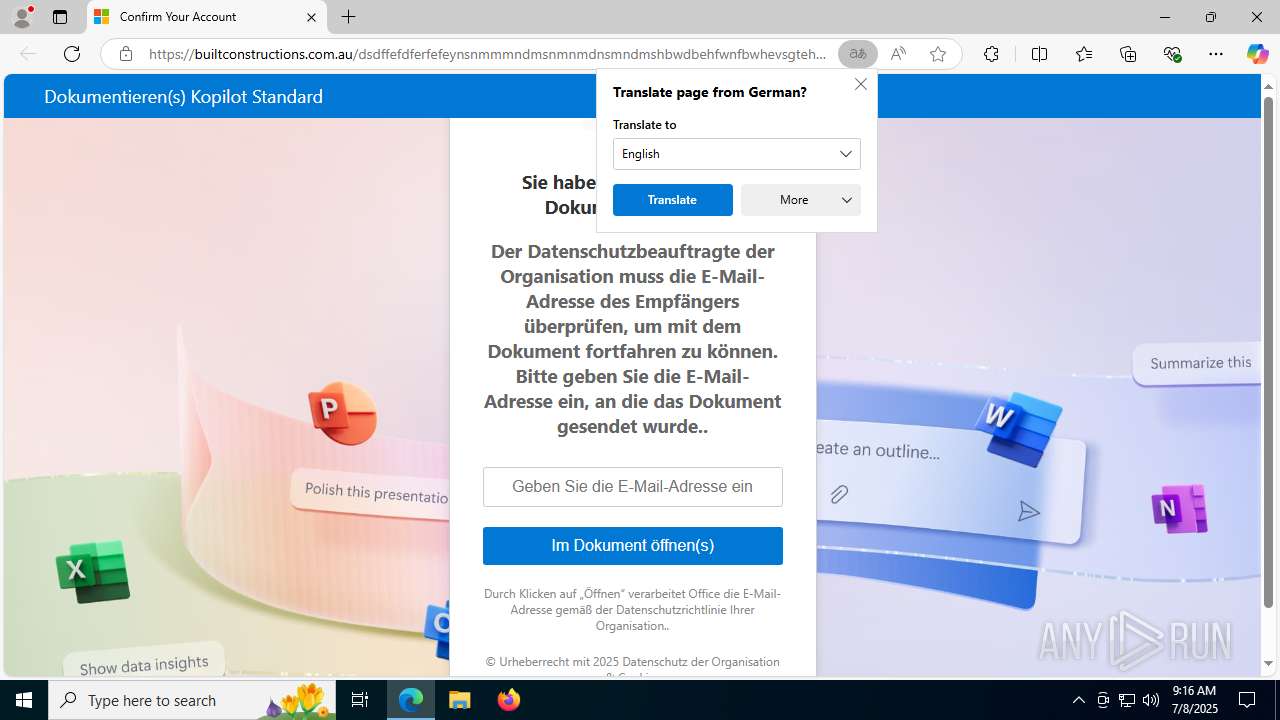Open the Windows Start menu

pyautogui.click(x=24, y=700)
